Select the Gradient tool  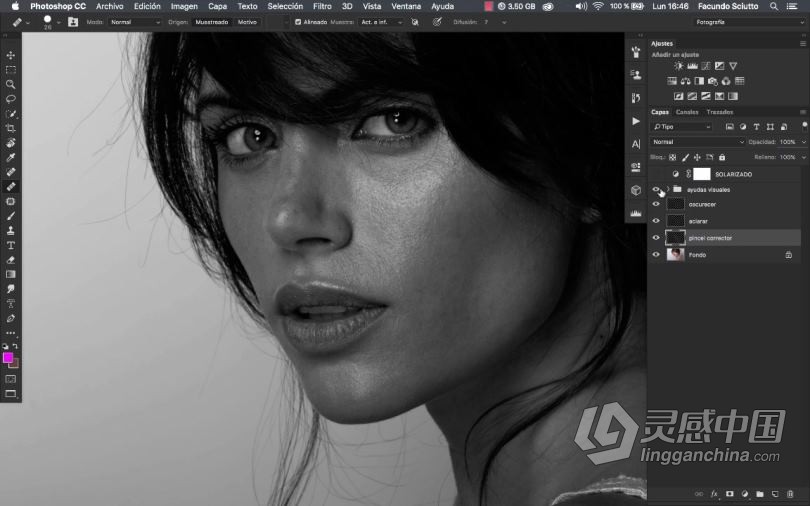click(10, 274)
